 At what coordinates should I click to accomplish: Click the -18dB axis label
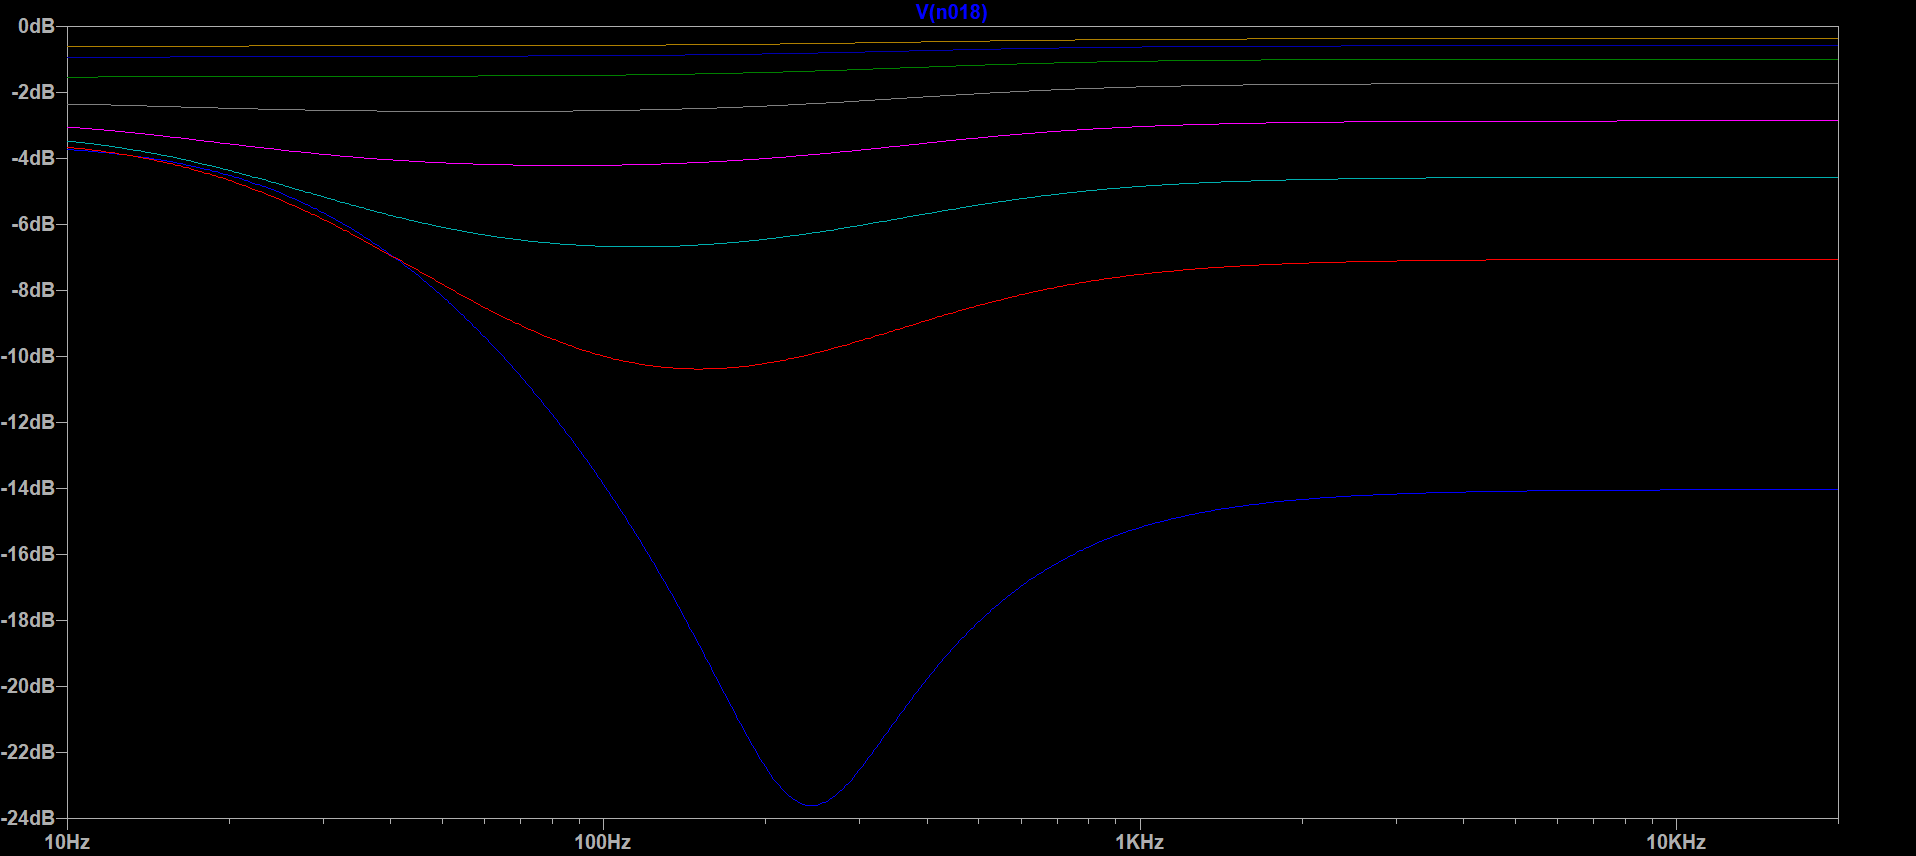click(28, 620)
